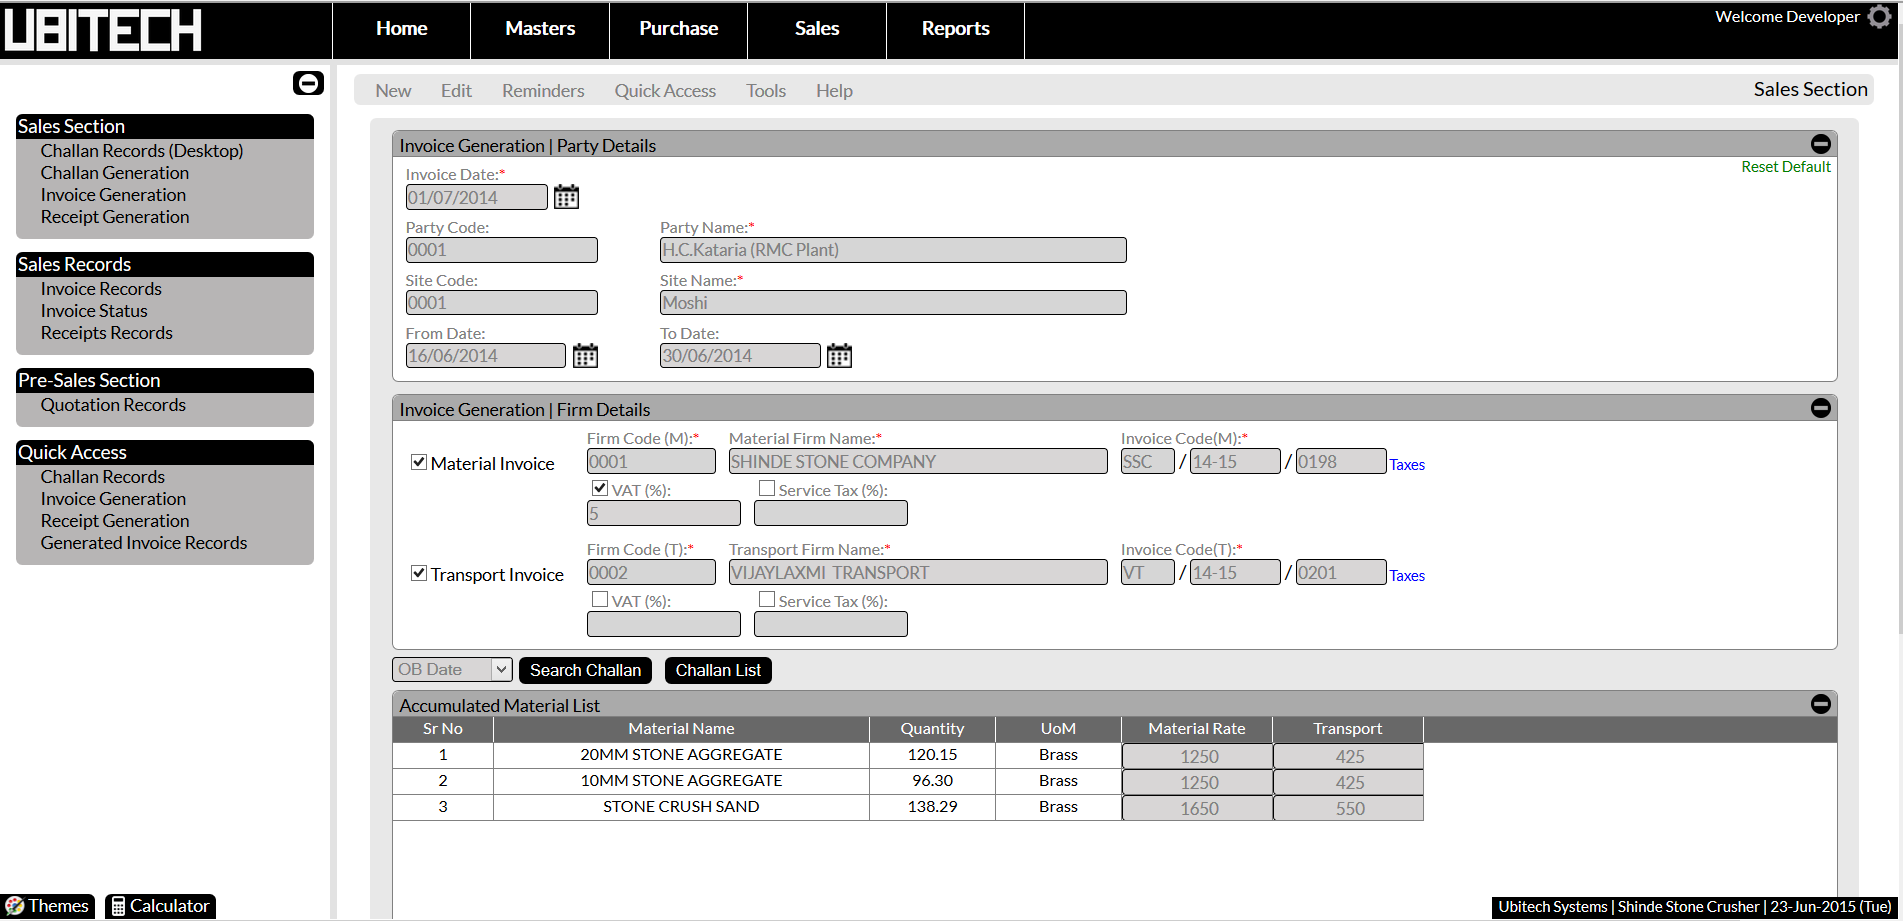Open the Invoice Date calendar picker
Screen dimensions: 1903x921
coord(566,197)
